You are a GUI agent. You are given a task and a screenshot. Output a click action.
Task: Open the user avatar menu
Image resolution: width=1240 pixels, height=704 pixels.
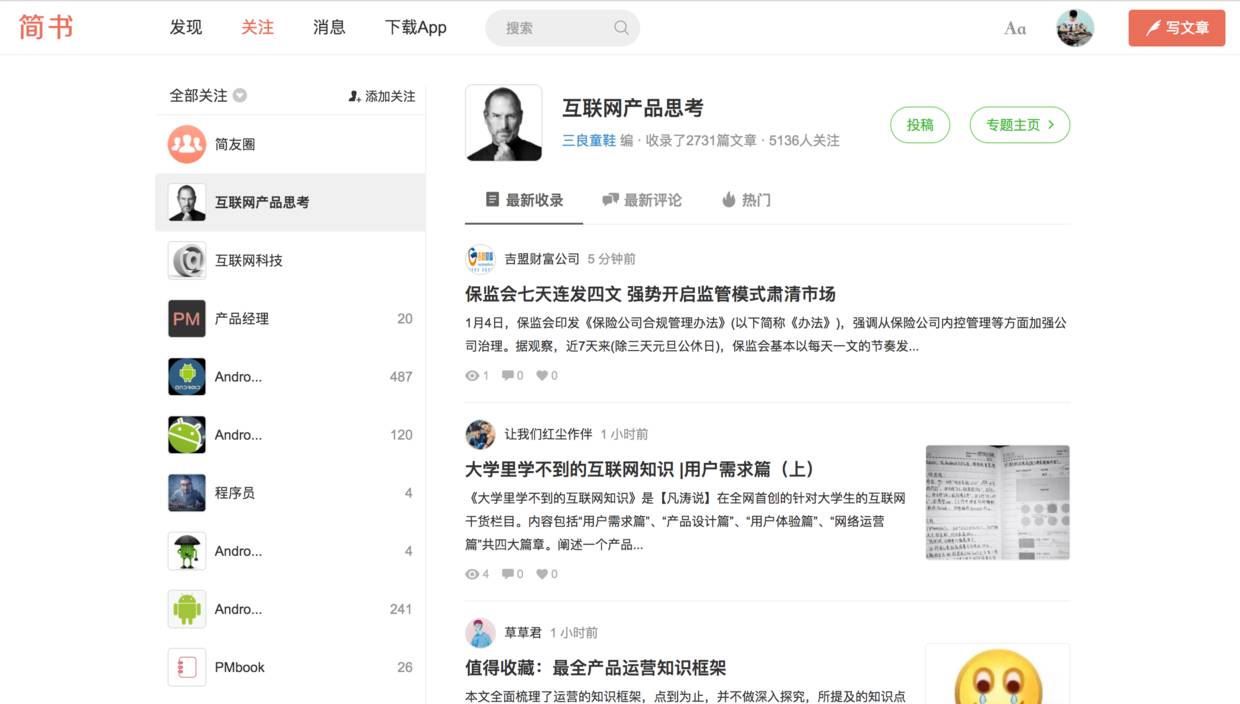1075,28
